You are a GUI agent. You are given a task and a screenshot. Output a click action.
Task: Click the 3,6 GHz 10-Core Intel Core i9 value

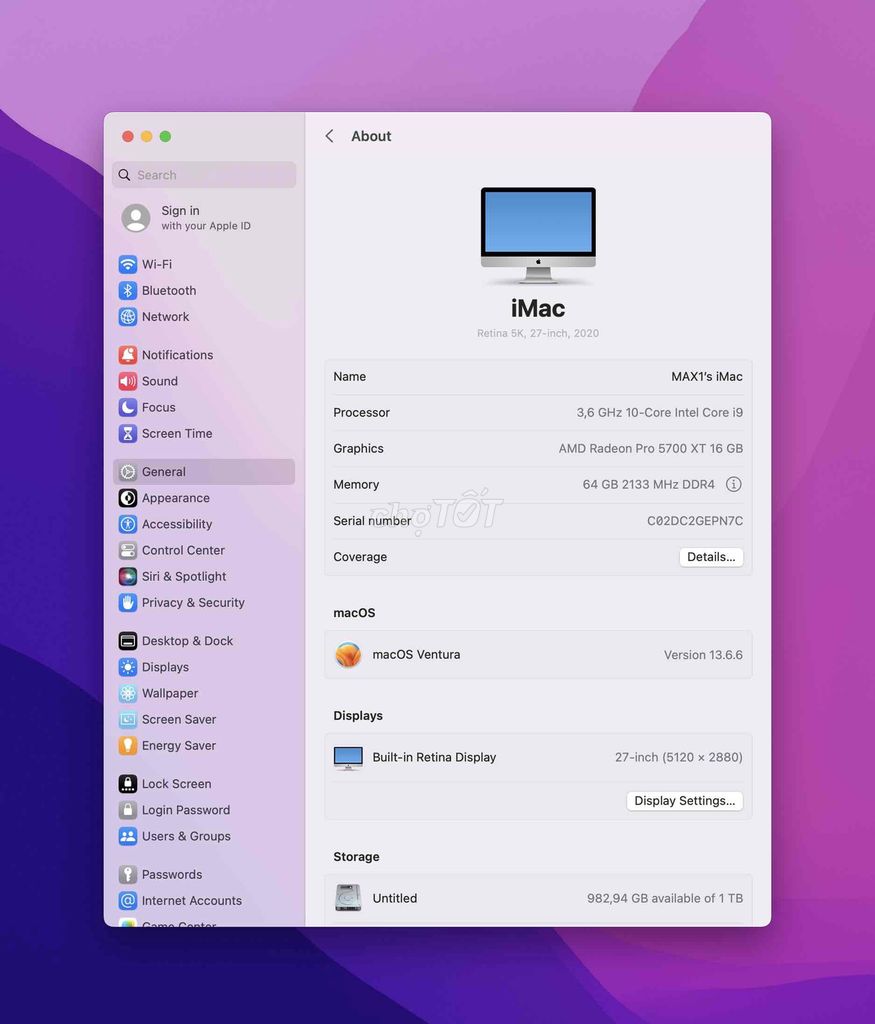click(x=660, y=413)
